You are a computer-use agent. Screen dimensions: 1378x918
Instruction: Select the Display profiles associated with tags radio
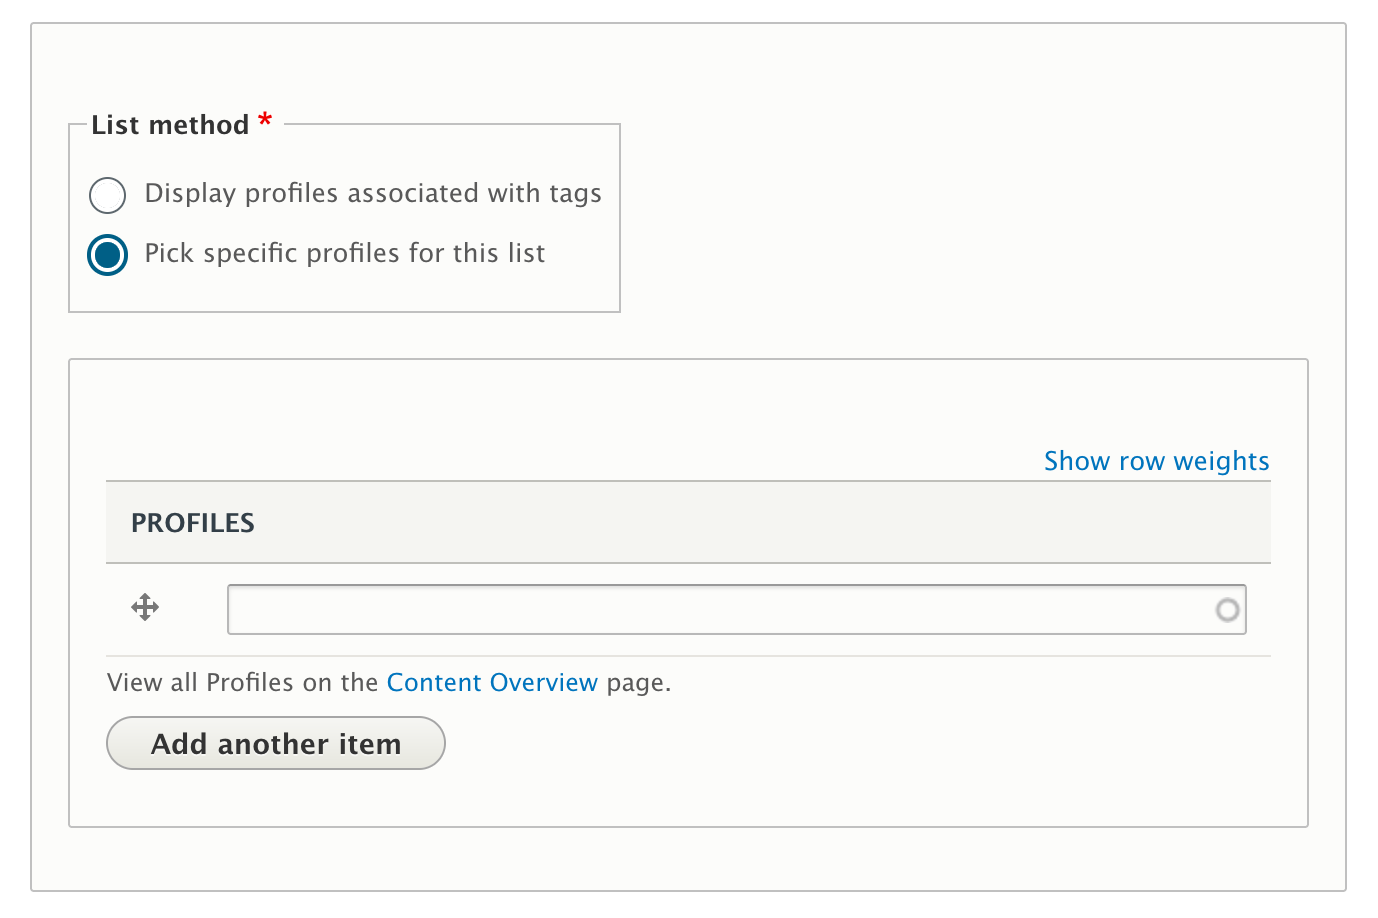click(x=107, y=195)
